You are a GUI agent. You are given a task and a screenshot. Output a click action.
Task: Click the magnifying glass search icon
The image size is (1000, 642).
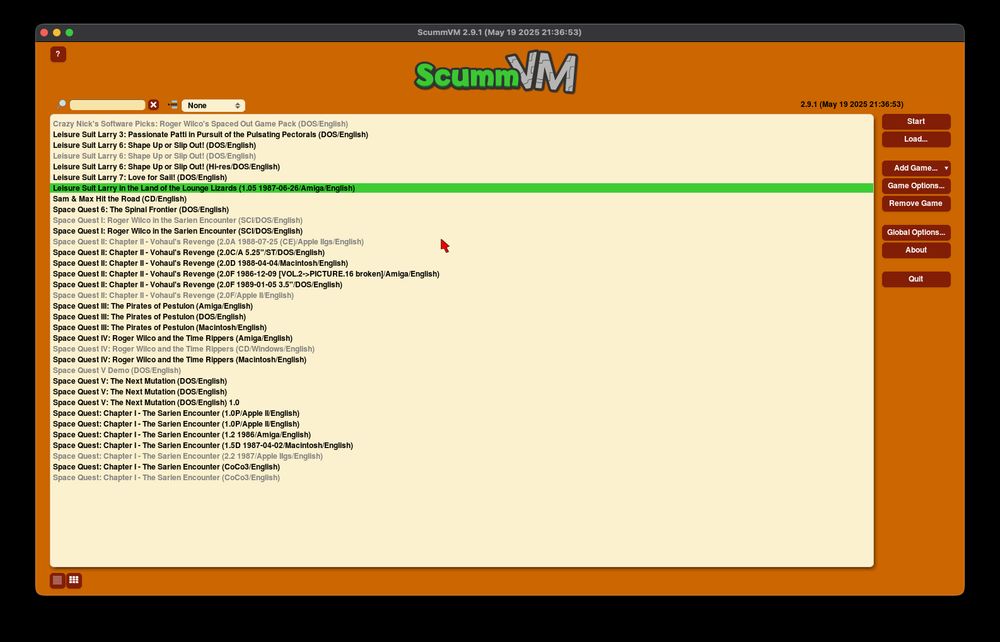tap(62, 105)
